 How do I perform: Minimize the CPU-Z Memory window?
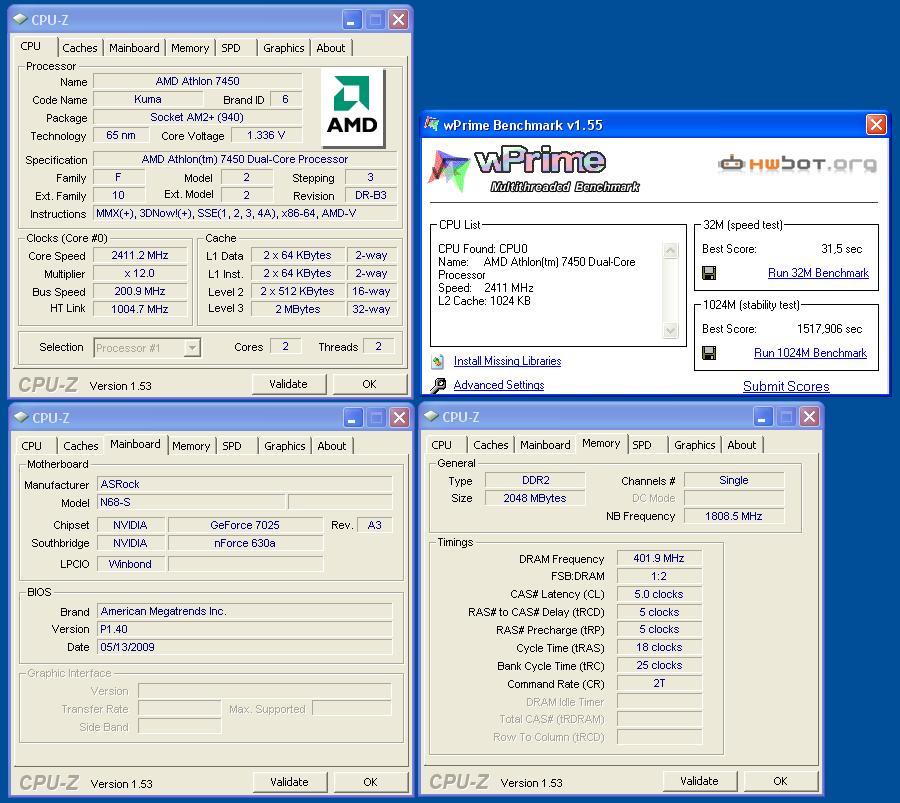[762, 417]
